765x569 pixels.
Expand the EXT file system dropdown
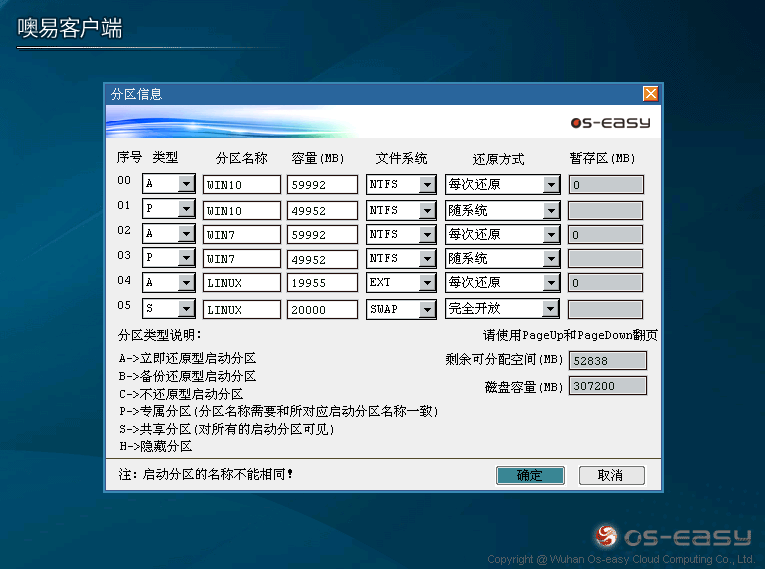[427, 283]
